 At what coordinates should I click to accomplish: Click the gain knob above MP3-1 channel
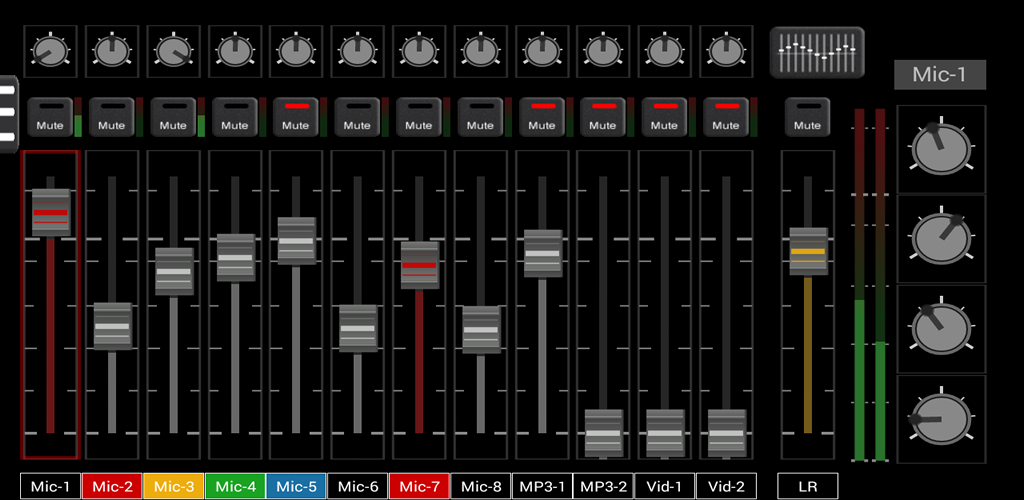point(542,52)
